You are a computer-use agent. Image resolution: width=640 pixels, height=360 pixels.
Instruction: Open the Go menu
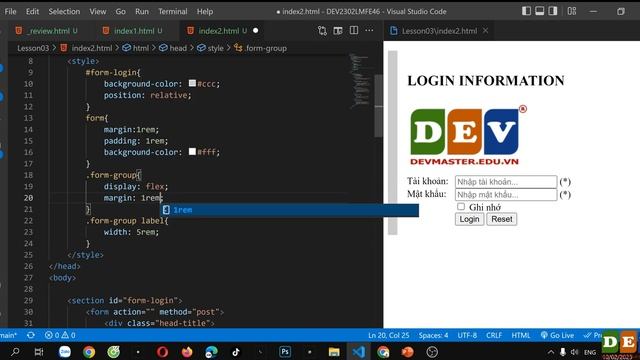(120, 11)
